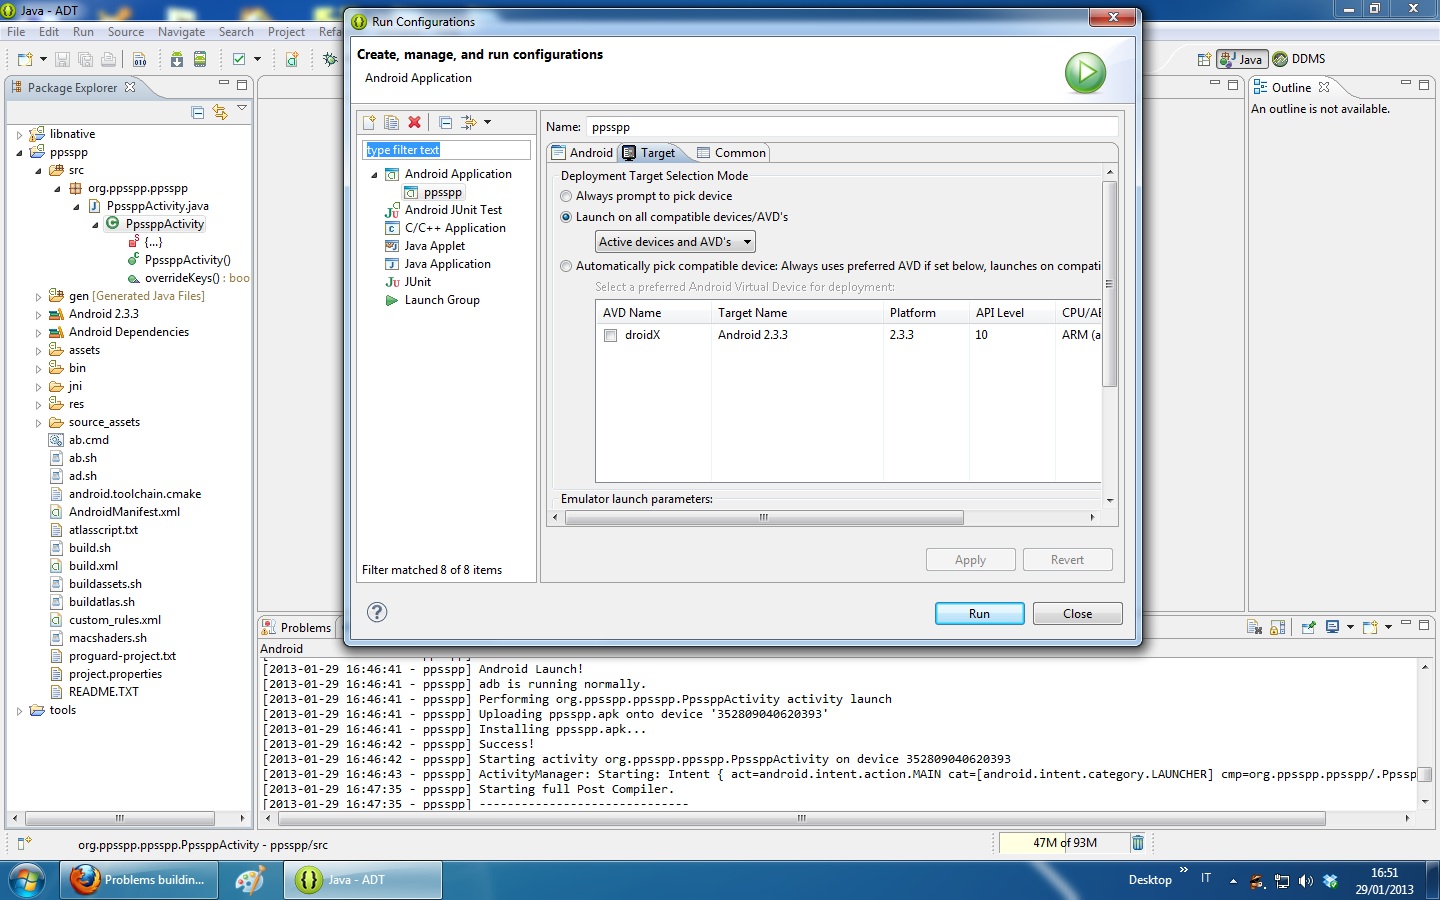Check the droidX AVD checkbox
This screenshot has height=900, width=1440.
[x=610, y=336]
